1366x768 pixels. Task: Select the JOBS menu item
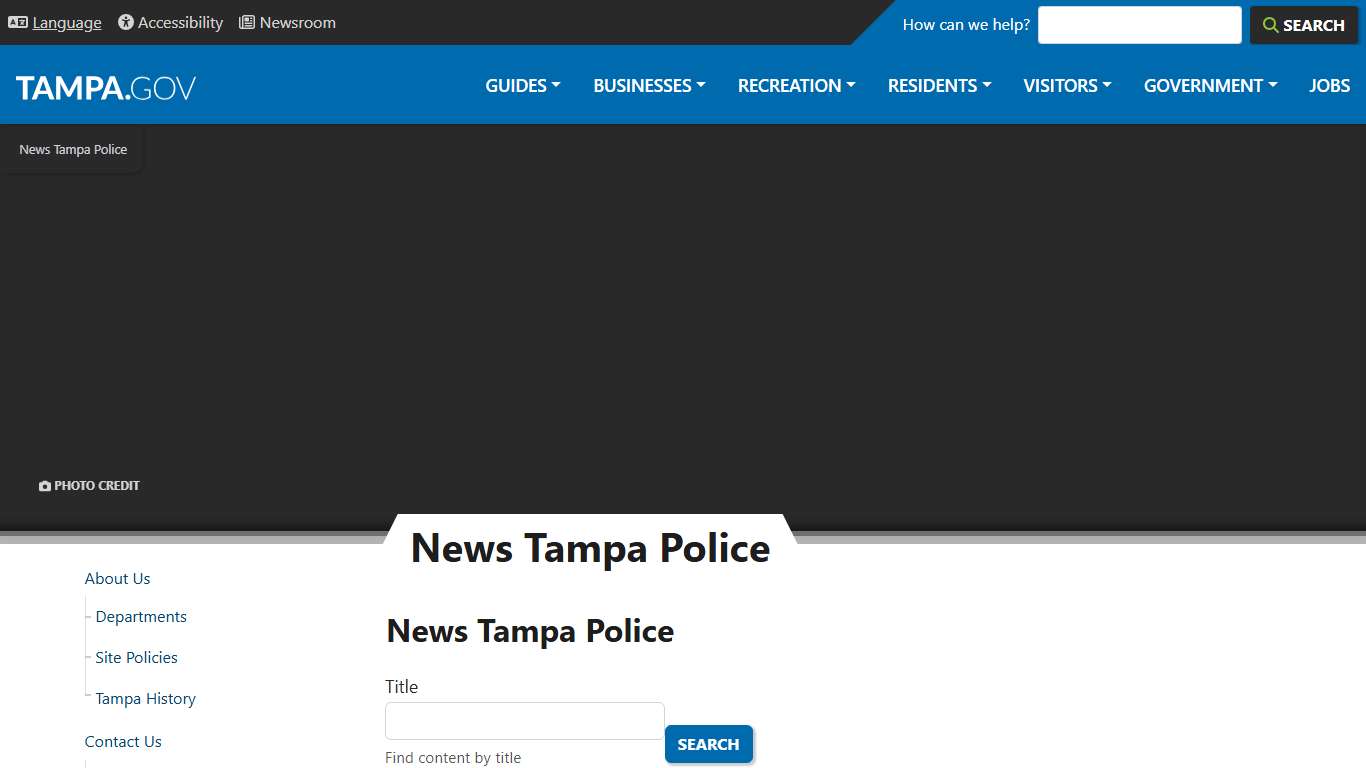coord(1329,85)
